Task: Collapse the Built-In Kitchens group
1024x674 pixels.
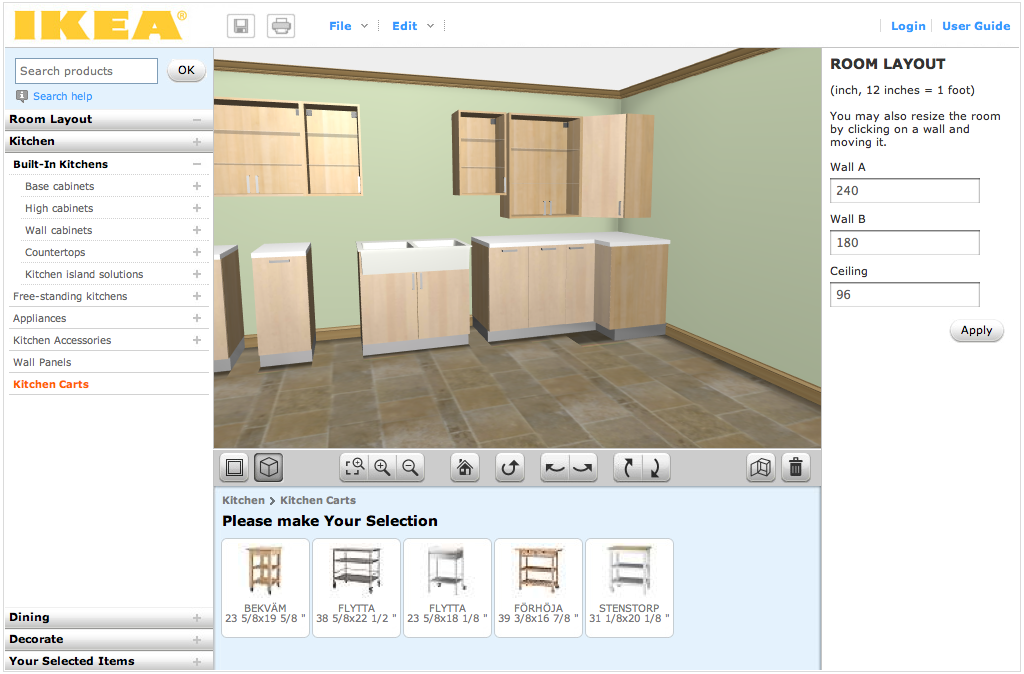Action: pyautogui.click(x=197, y=165)
